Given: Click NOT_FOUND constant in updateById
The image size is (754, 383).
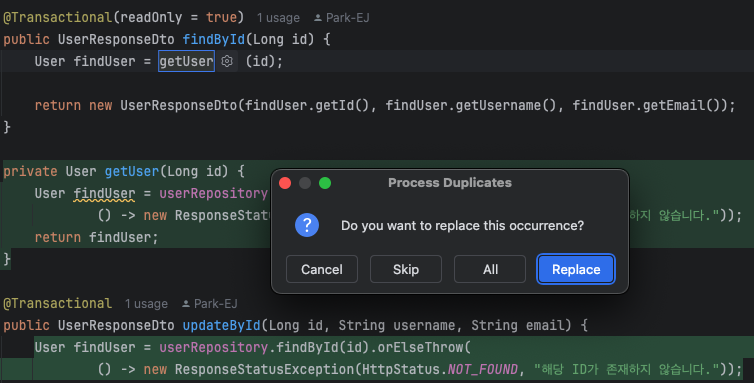Looking at the screenshot, I should (483, 369).
